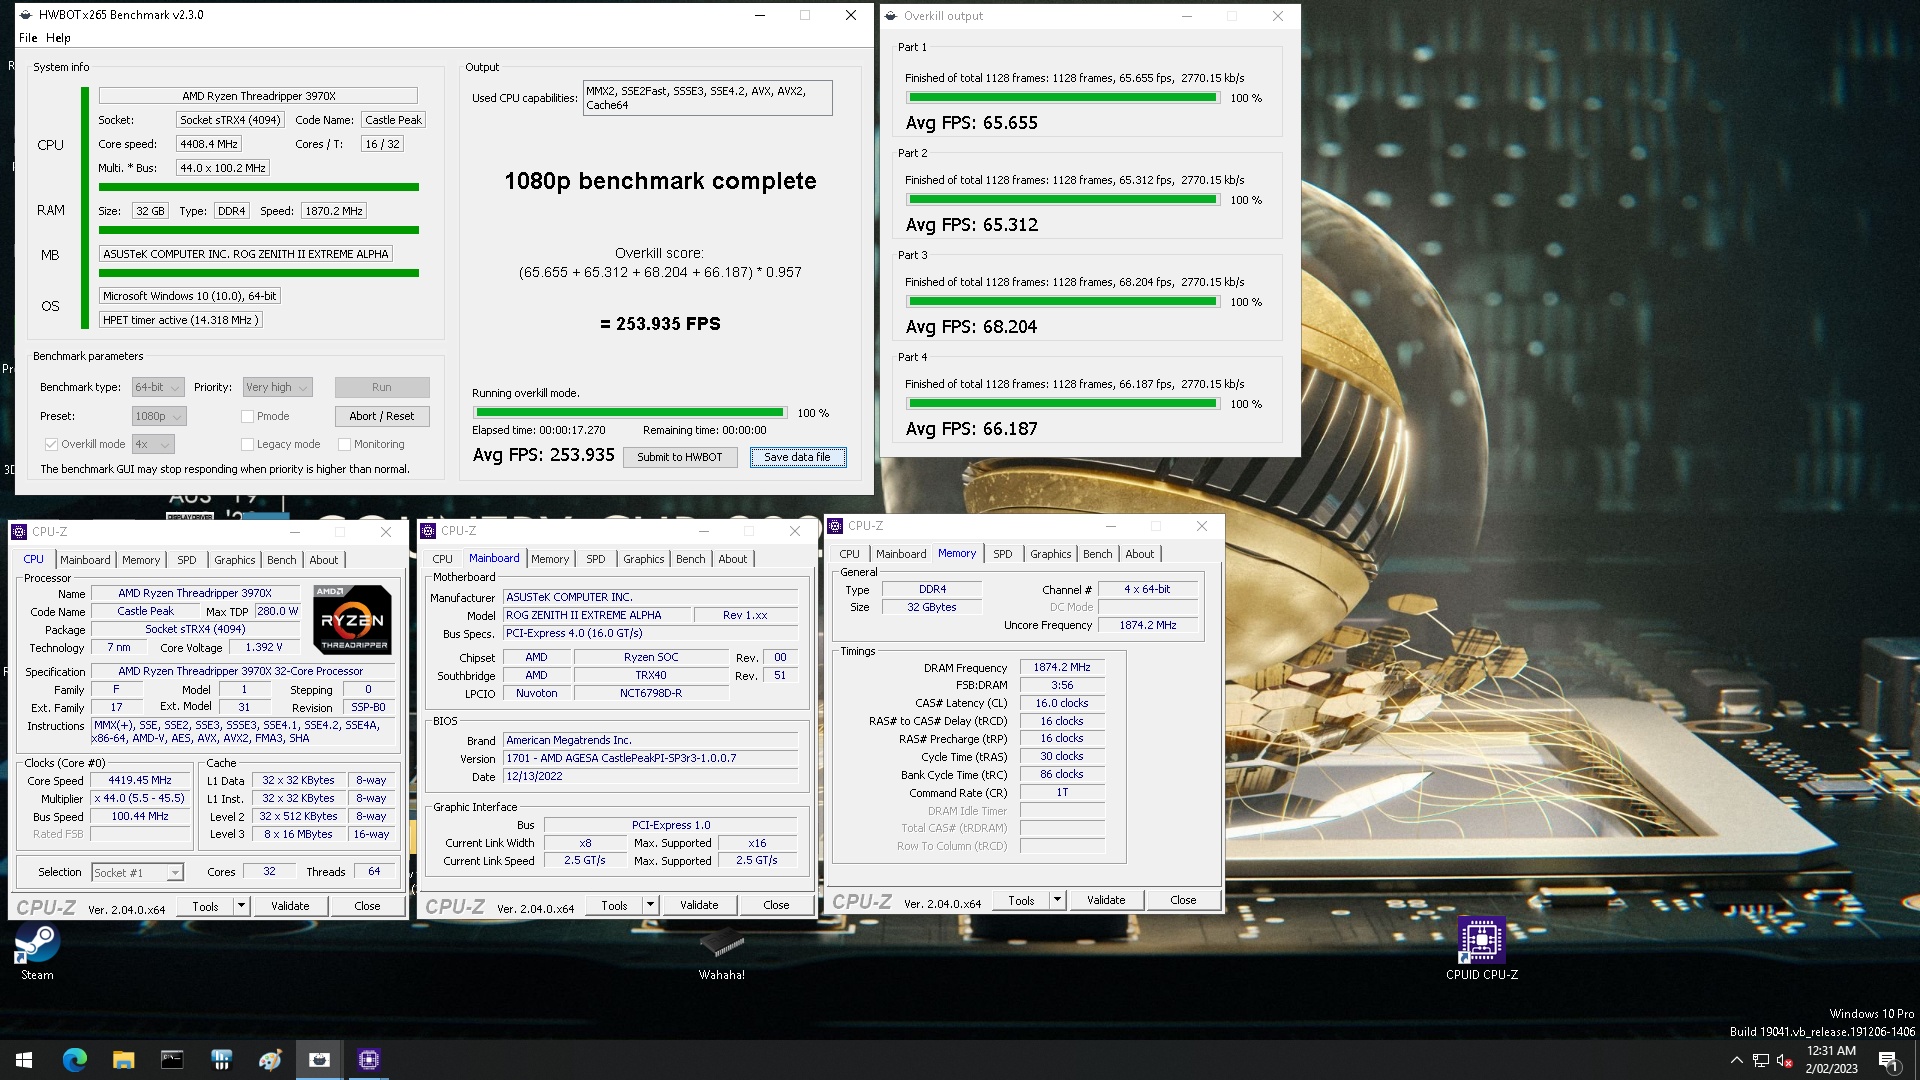Switch to SPD tab in left CPU-Z

(187, 560)
